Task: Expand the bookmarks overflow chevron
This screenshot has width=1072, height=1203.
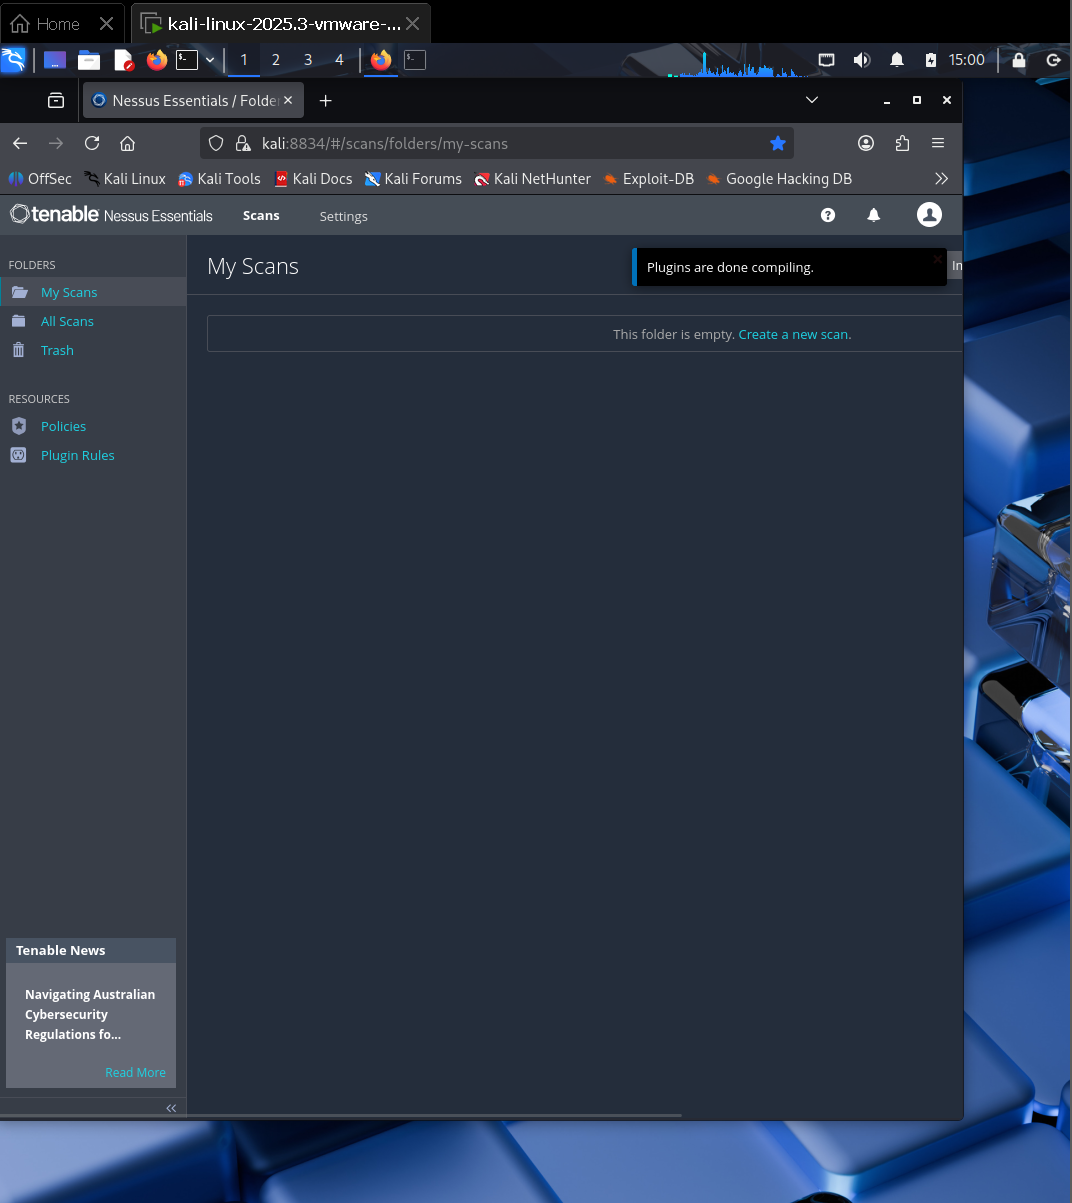Action: click(941, 178)
